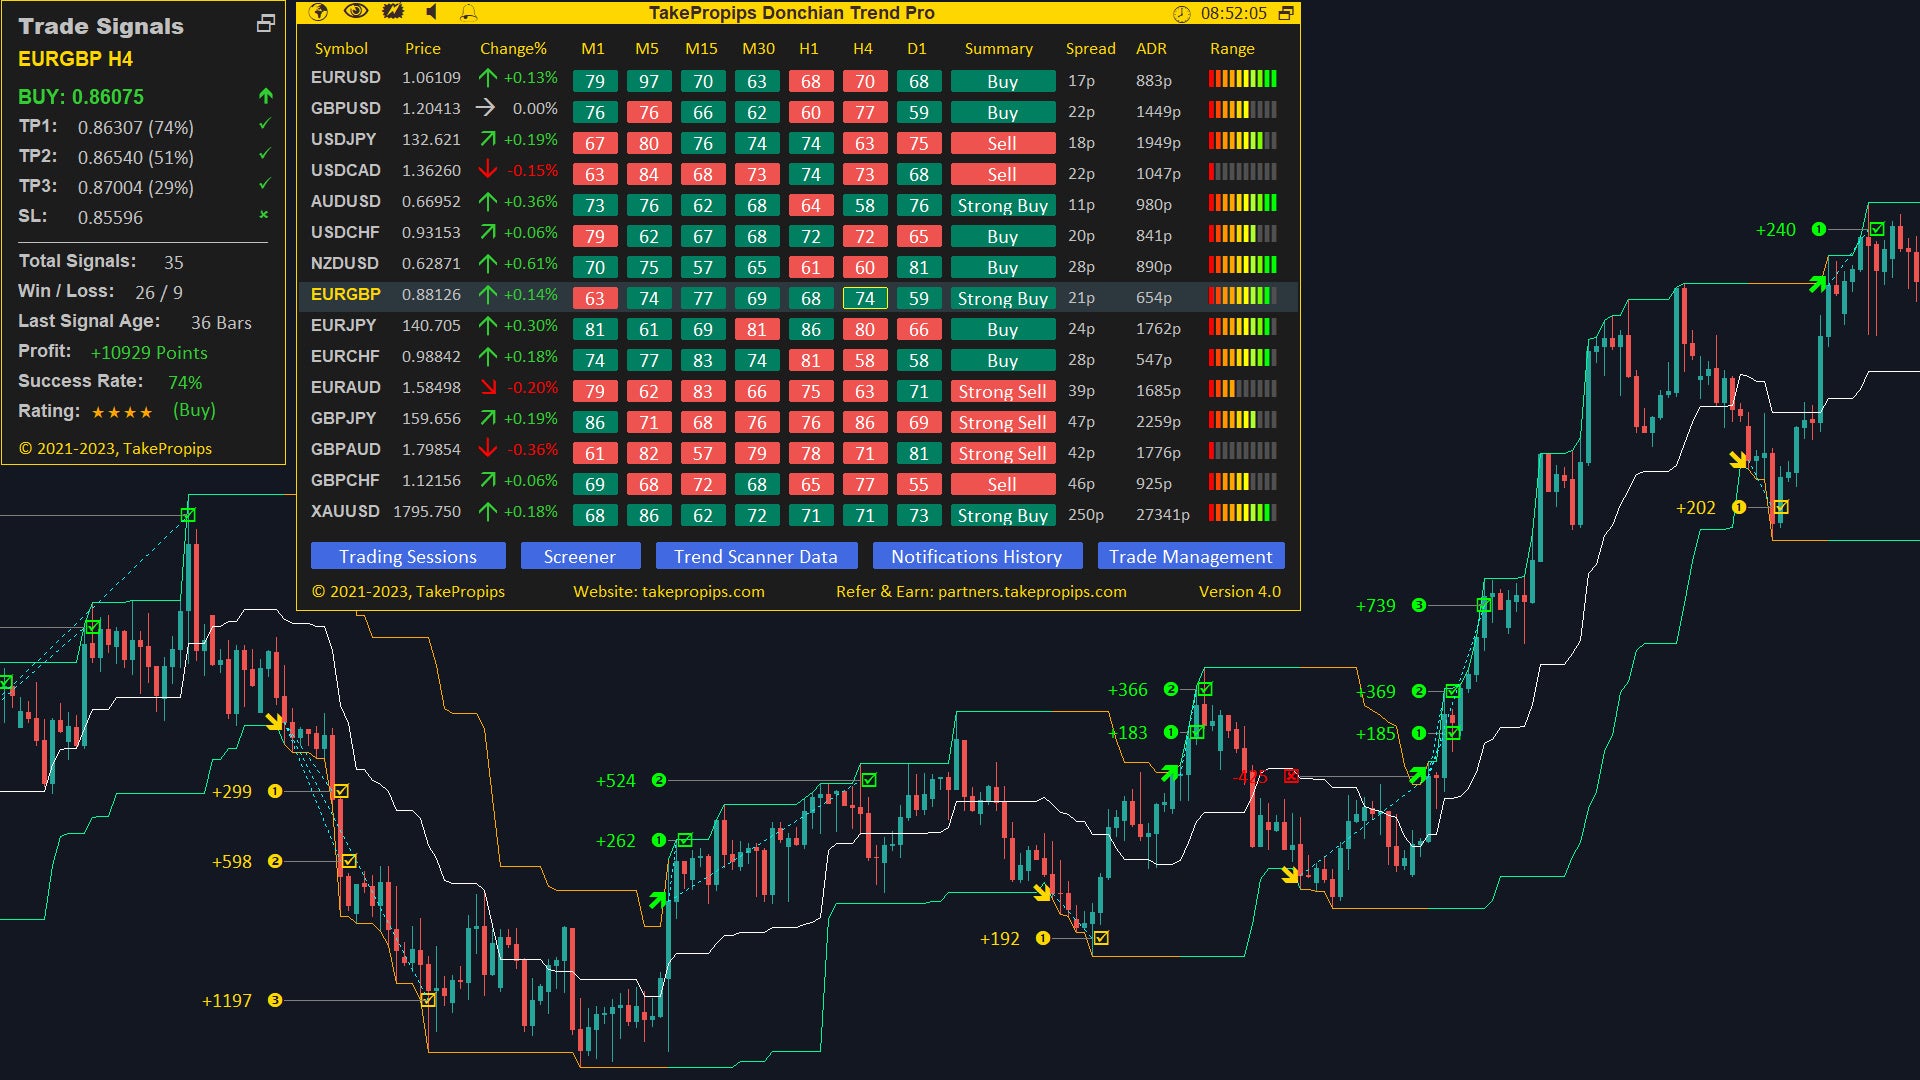Click GBPJPY range color bar
This screenshot has width=1920, height=1080.
[1242, 420]
